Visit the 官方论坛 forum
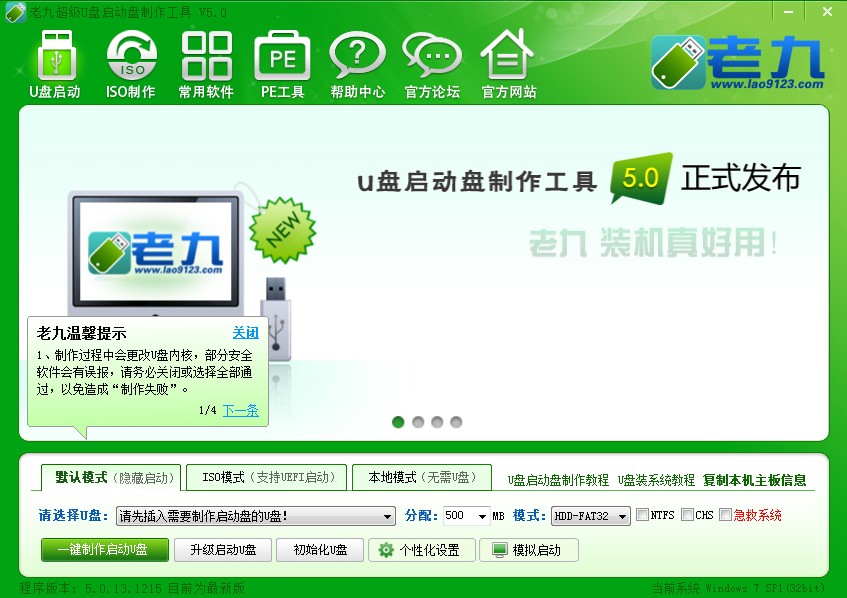847x598 pixels. point(432,63)
